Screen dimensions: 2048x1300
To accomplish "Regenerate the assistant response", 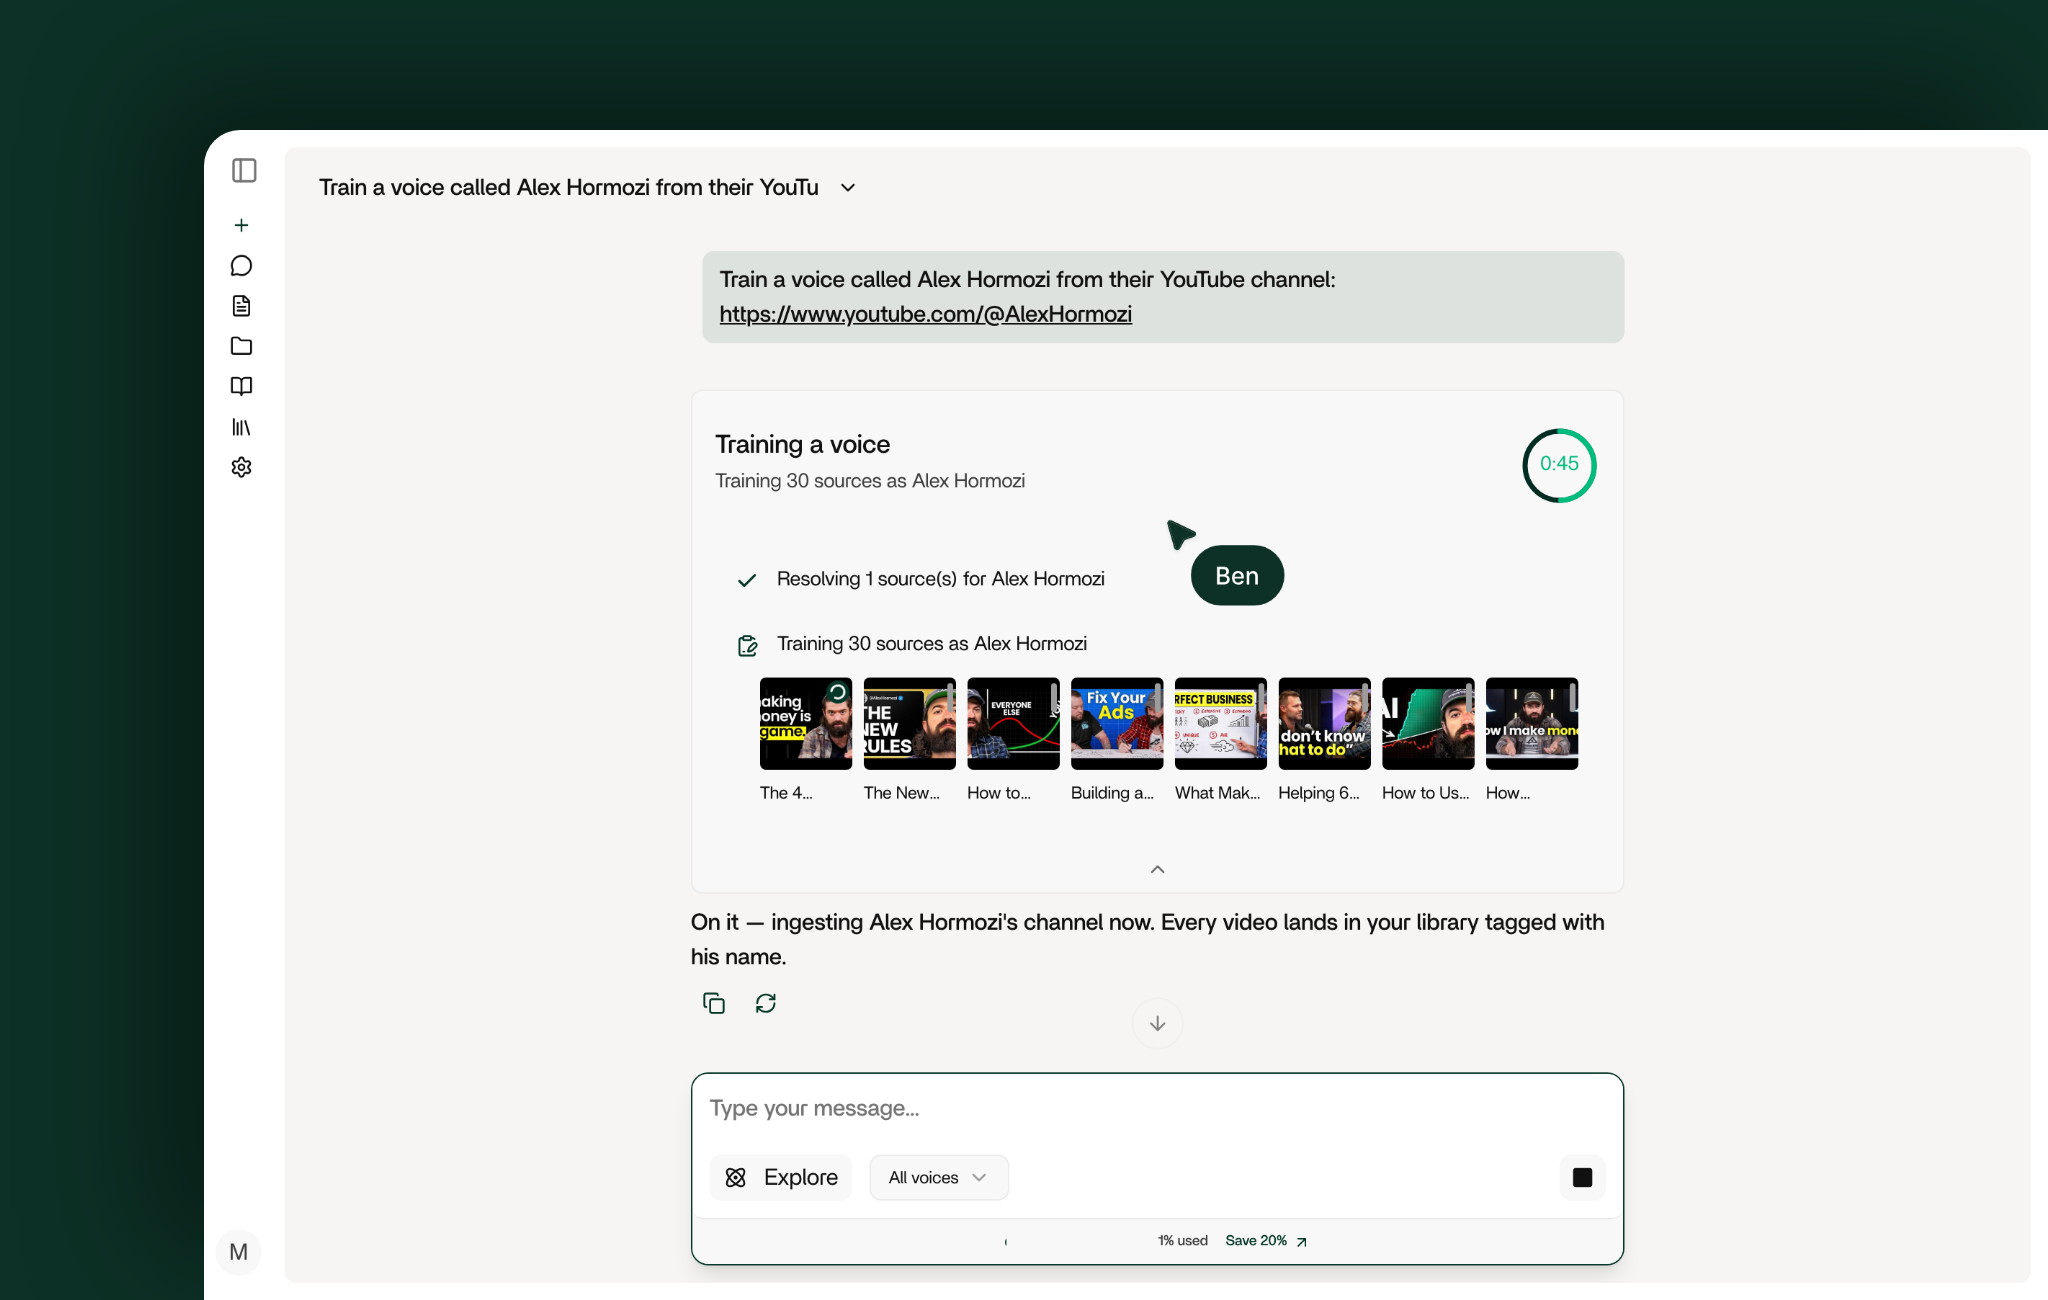I will pos(766,1003).
